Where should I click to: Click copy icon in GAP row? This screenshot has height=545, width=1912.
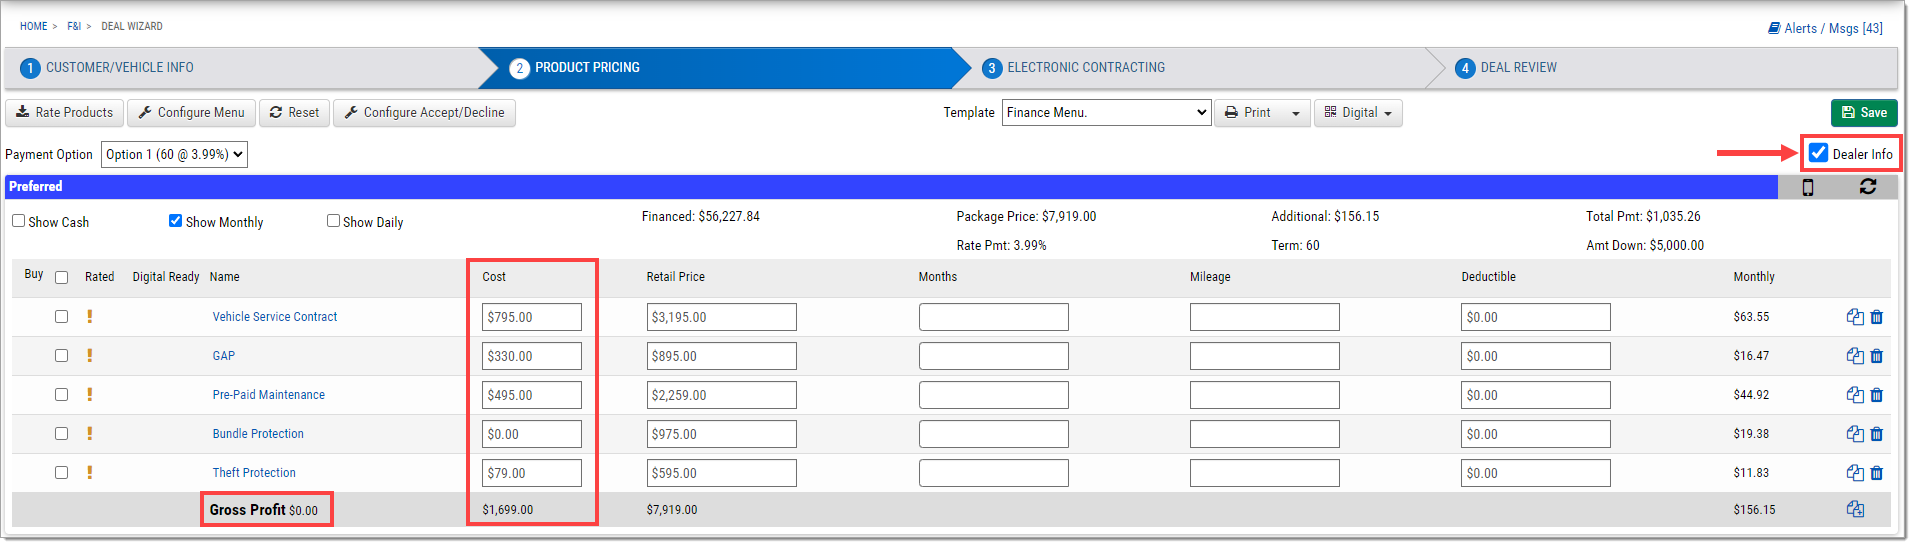pos(1855,356)
